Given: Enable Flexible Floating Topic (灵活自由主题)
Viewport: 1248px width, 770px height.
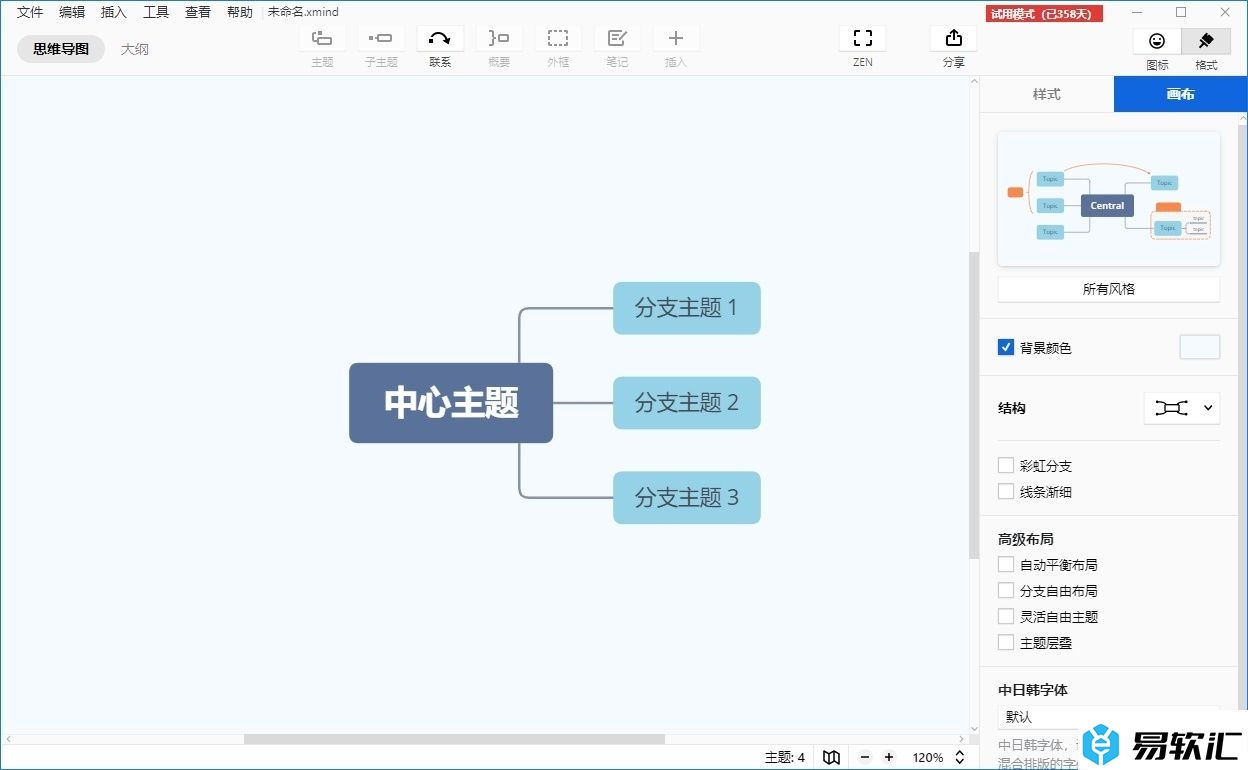Looking at the screenshot, I should 1006,616.
